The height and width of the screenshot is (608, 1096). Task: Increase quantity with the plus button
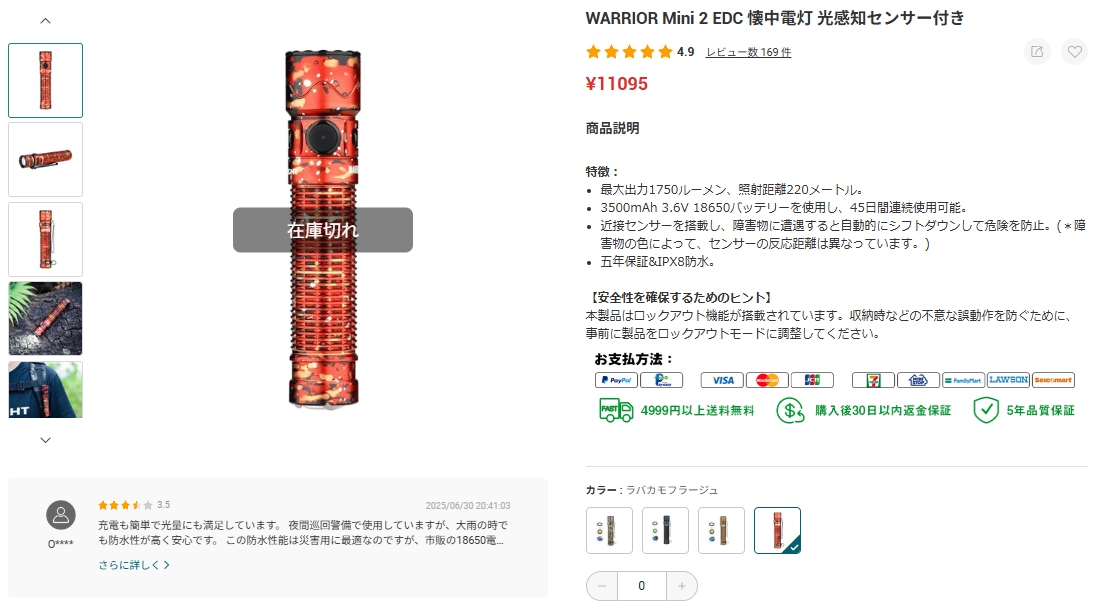click(x=682, y=586)
